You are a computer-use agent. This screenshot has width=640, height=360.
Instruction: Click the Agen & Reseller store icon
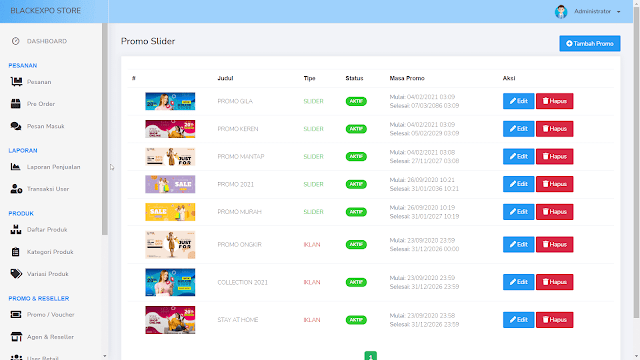pyautogui.click(x=16, y=337)
